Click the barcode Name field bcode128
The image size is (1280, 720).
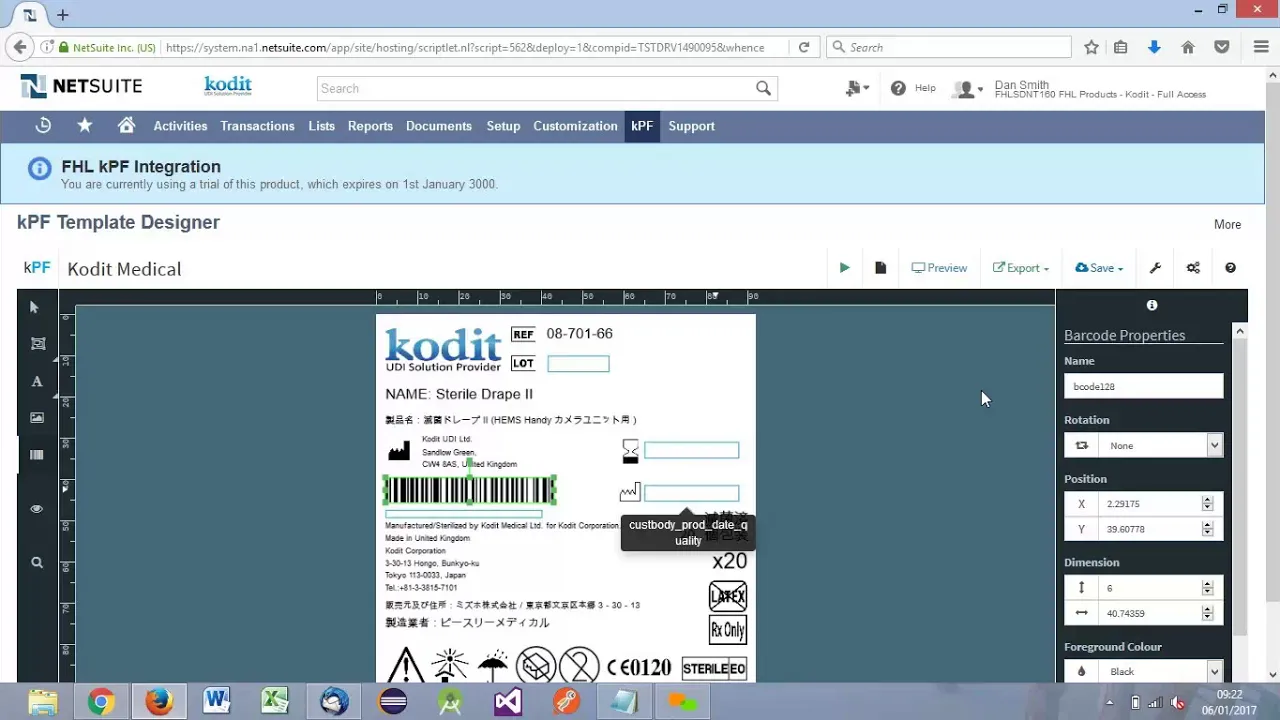tap(1143, 386)
